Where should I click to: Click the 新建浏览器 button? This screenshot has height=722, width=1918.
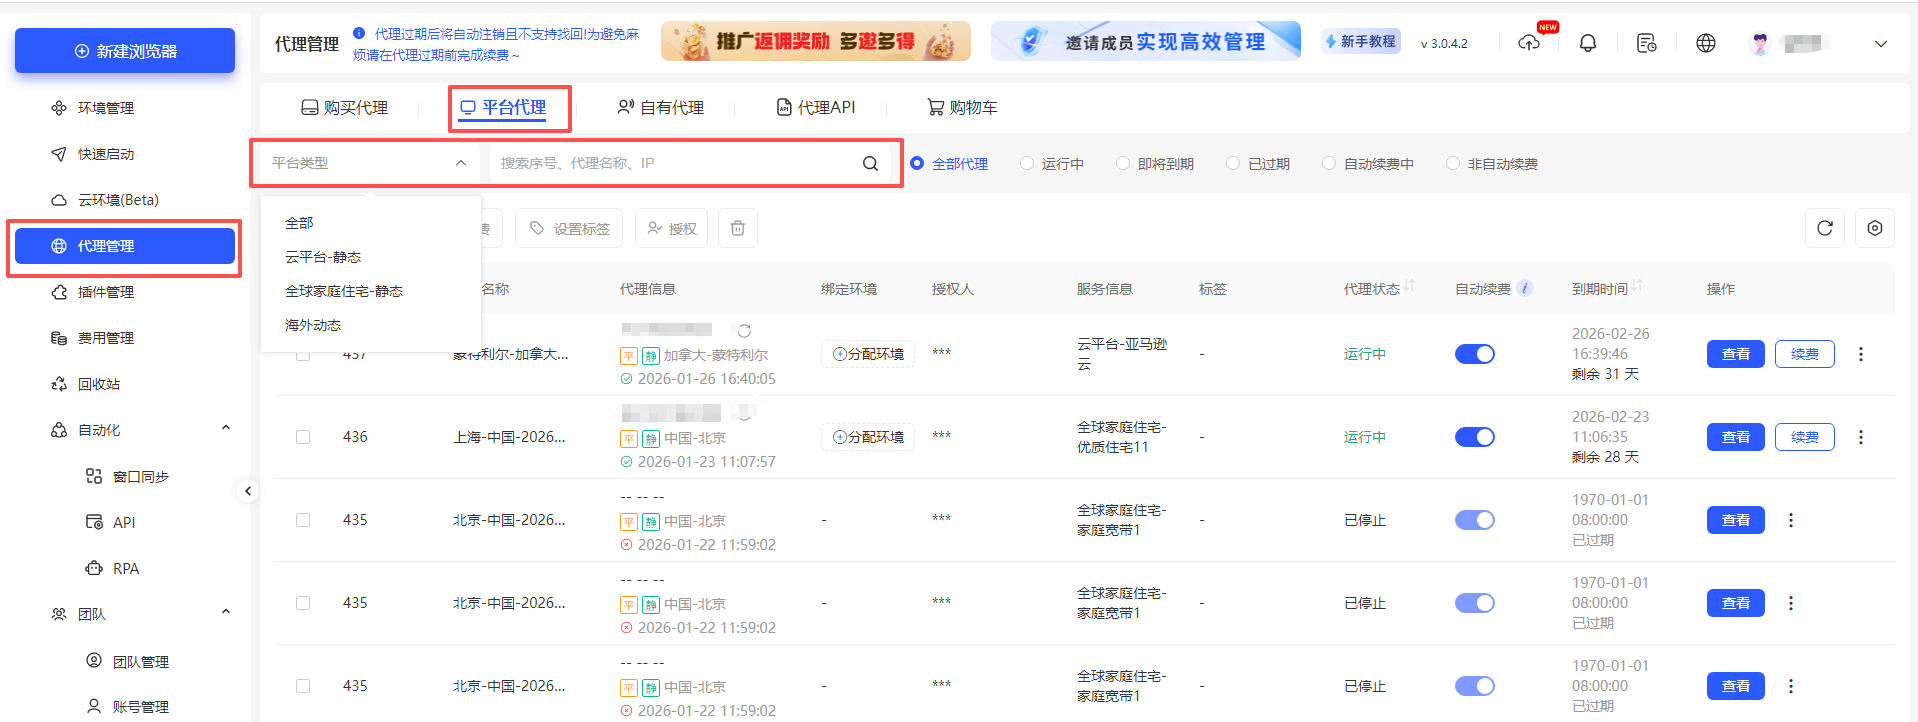pyautogui.click(x=125, y=51)
